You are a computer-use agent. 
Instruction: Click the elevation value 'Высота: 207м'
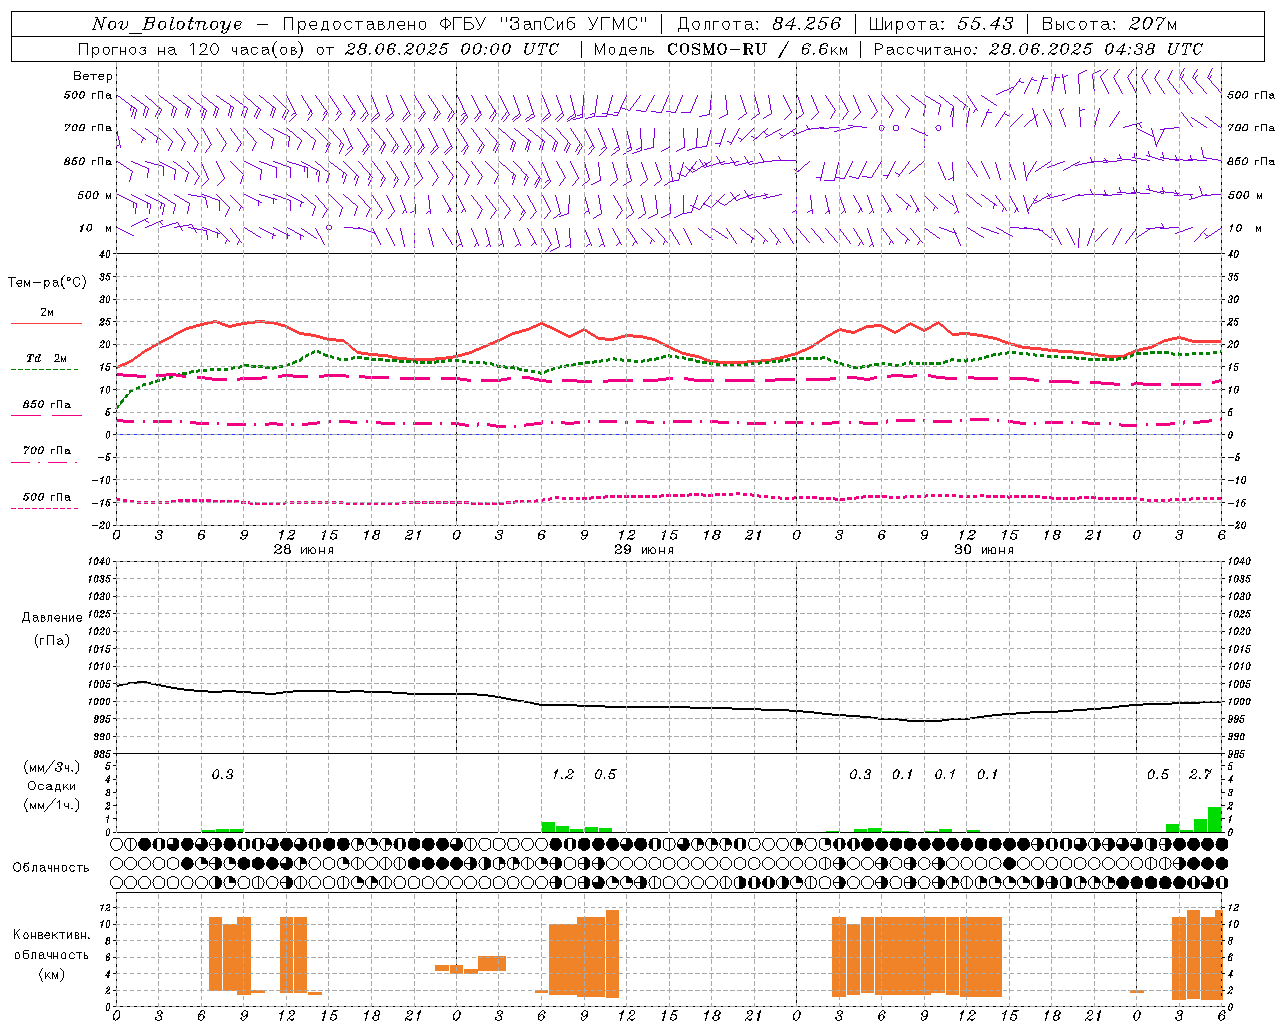click(x=1109, y=24)
